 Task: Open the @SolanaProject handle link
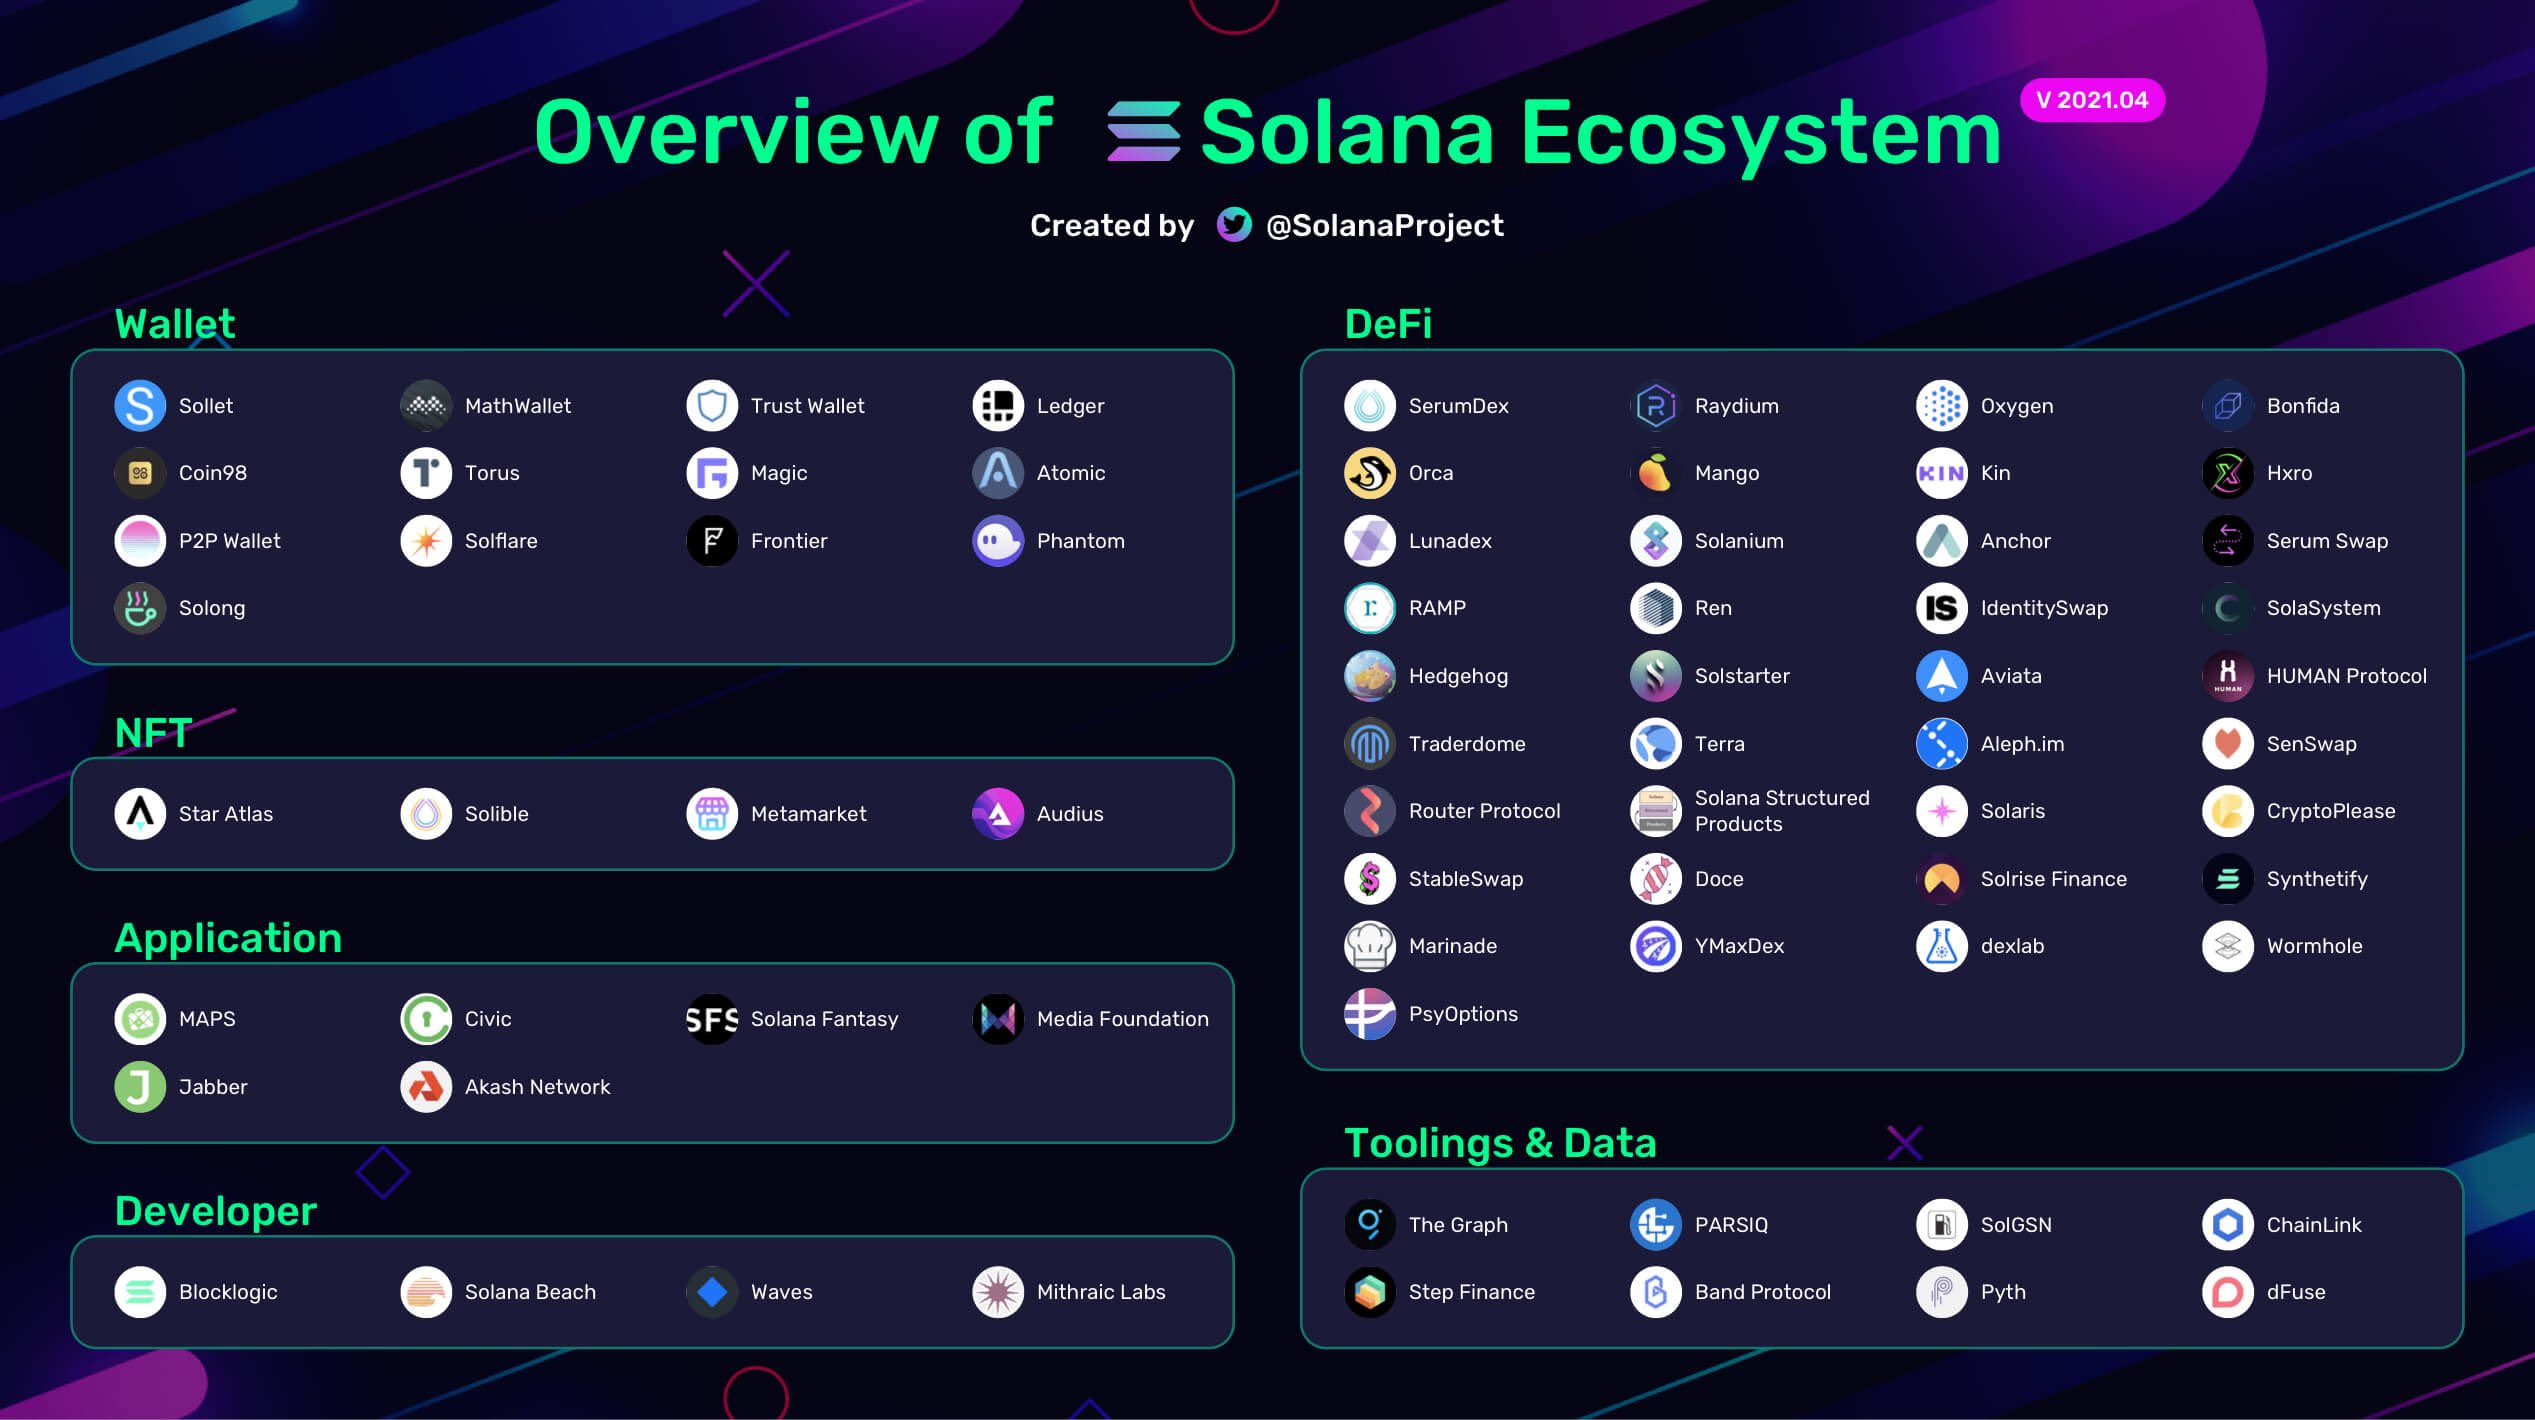1384,226
